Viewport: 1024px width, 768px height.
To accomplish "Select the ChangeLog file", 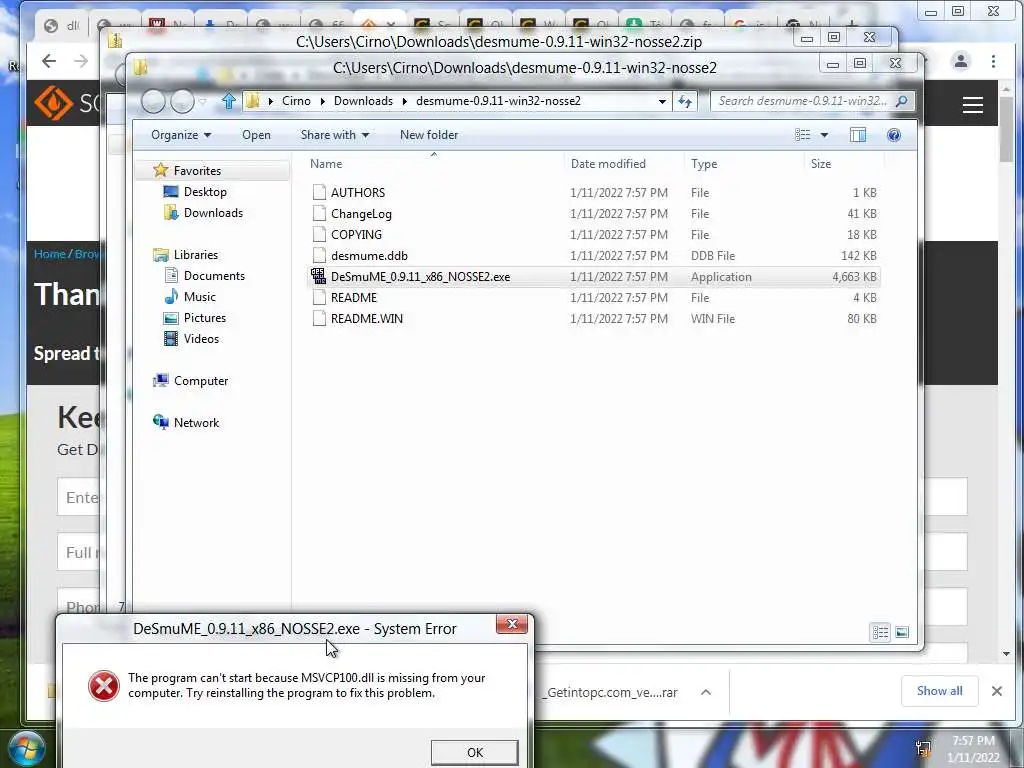I will [x=594, y=214].
